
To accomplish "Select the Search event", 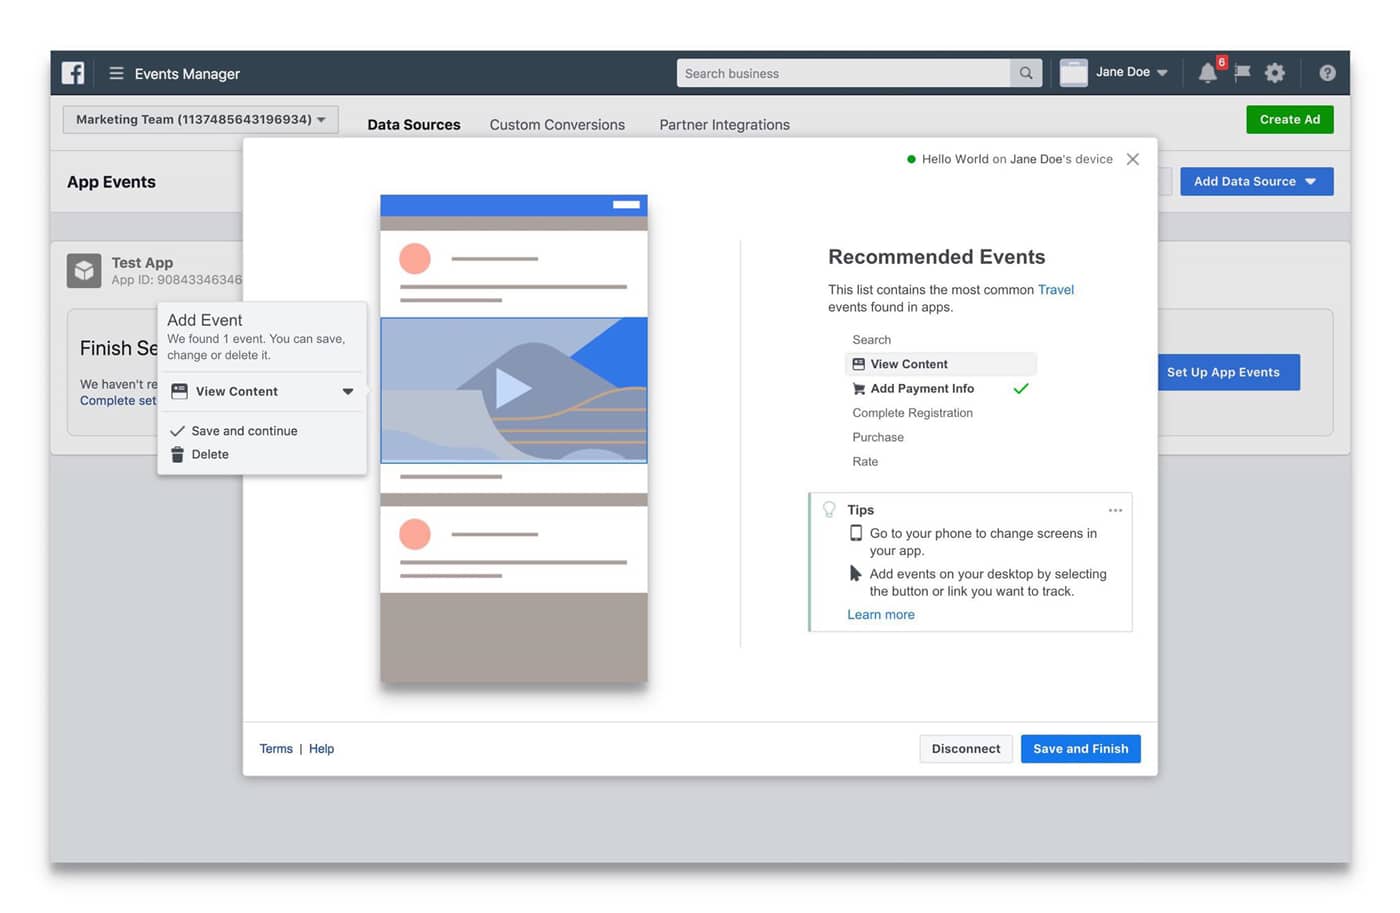I will click(x=871, y=340).
